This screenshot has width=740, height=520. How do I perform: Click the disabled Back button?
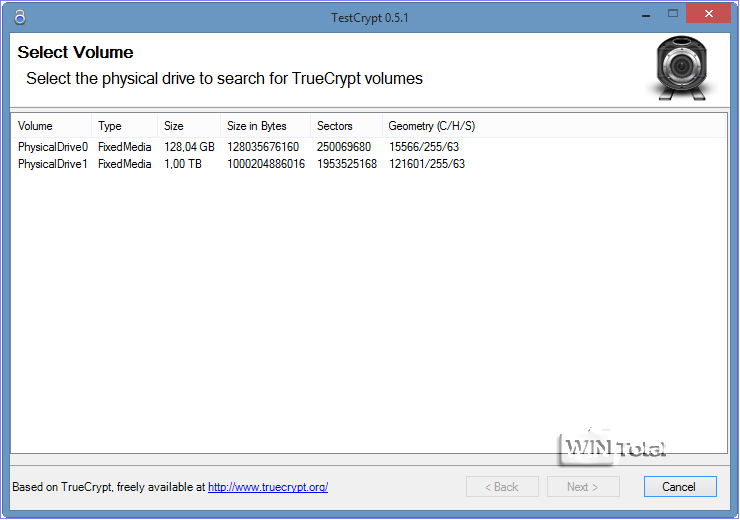502,486
